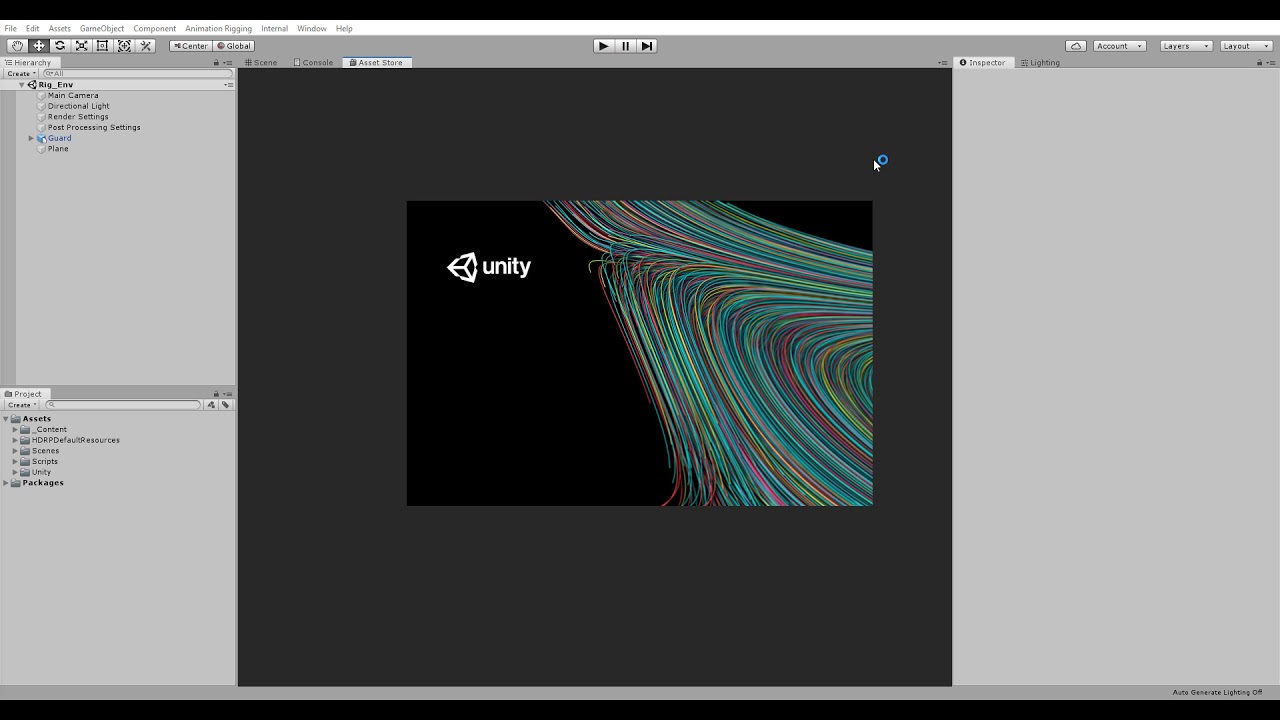The image size is (1280, 720).
Task: Open the Window menu
Action: [x=311, y=29]
